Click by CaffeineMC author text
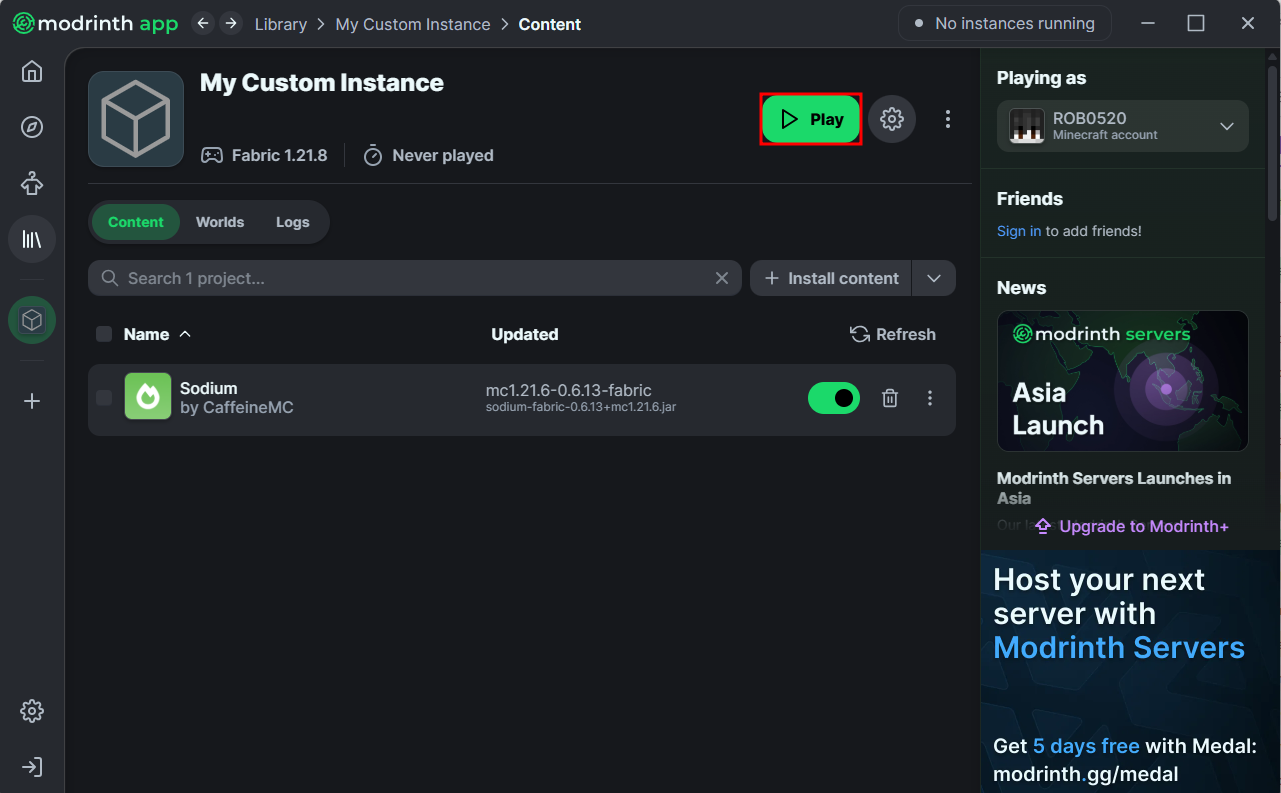Image resolution: width=1281 pixels, height=793 pixels. tap(237, 407)
